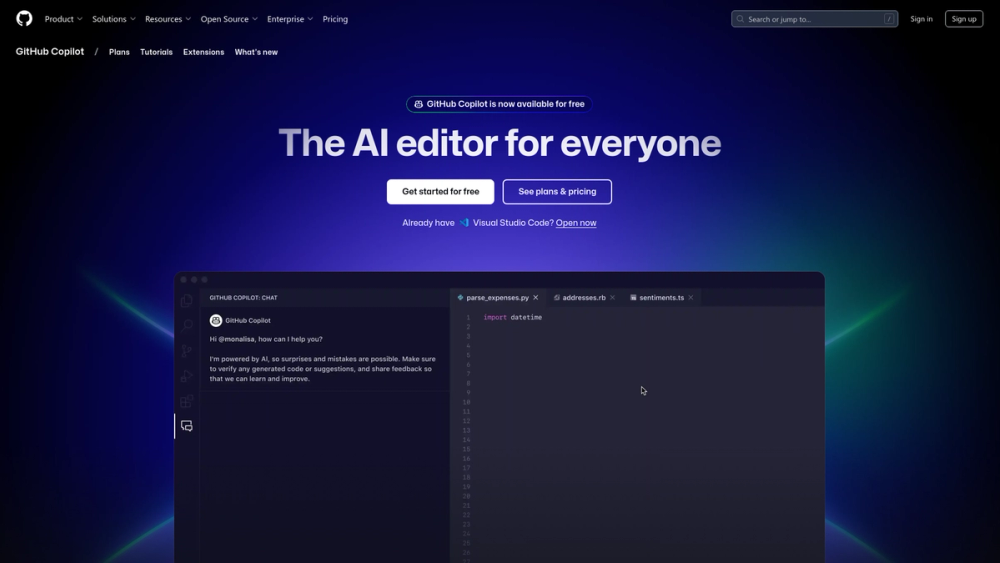Click line number 10 in the editor gutter
The image size is (1000, 563).
[x=466, y=402]
